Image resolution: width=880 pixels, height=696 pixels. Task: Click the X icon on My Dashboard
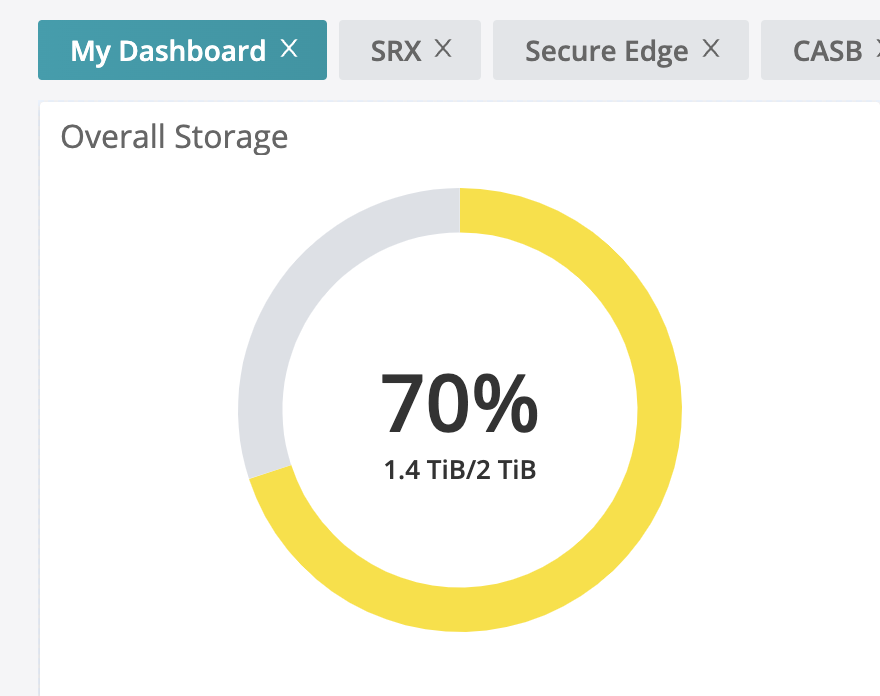288,47
